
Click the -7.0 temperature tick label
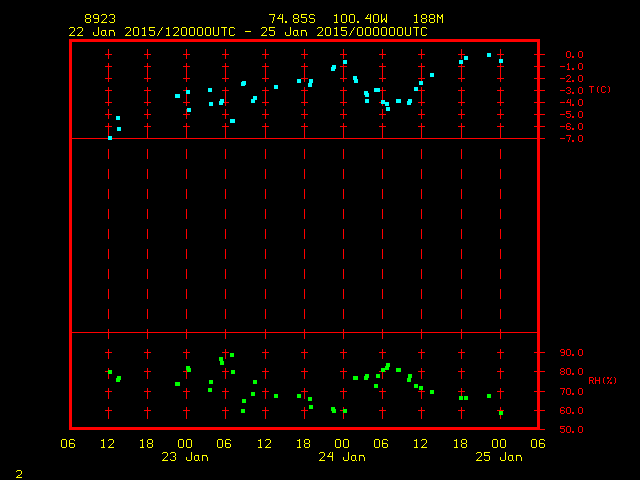[572, 138]
